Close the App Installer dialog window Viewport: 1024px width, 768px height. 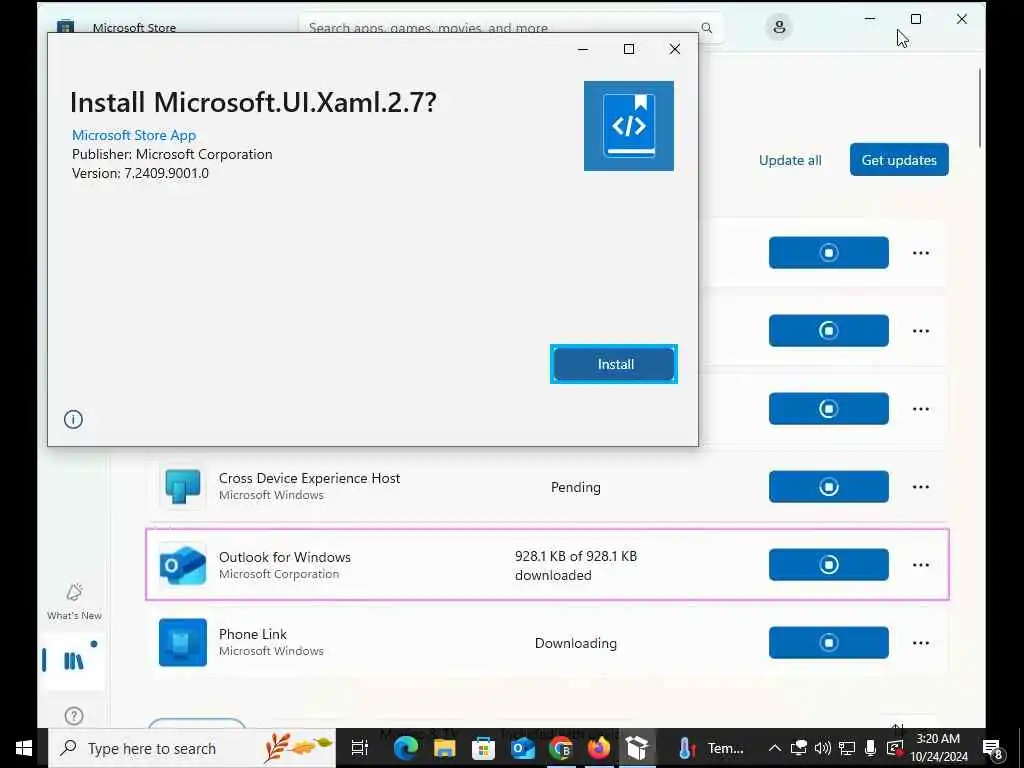(x=675, y=49)
